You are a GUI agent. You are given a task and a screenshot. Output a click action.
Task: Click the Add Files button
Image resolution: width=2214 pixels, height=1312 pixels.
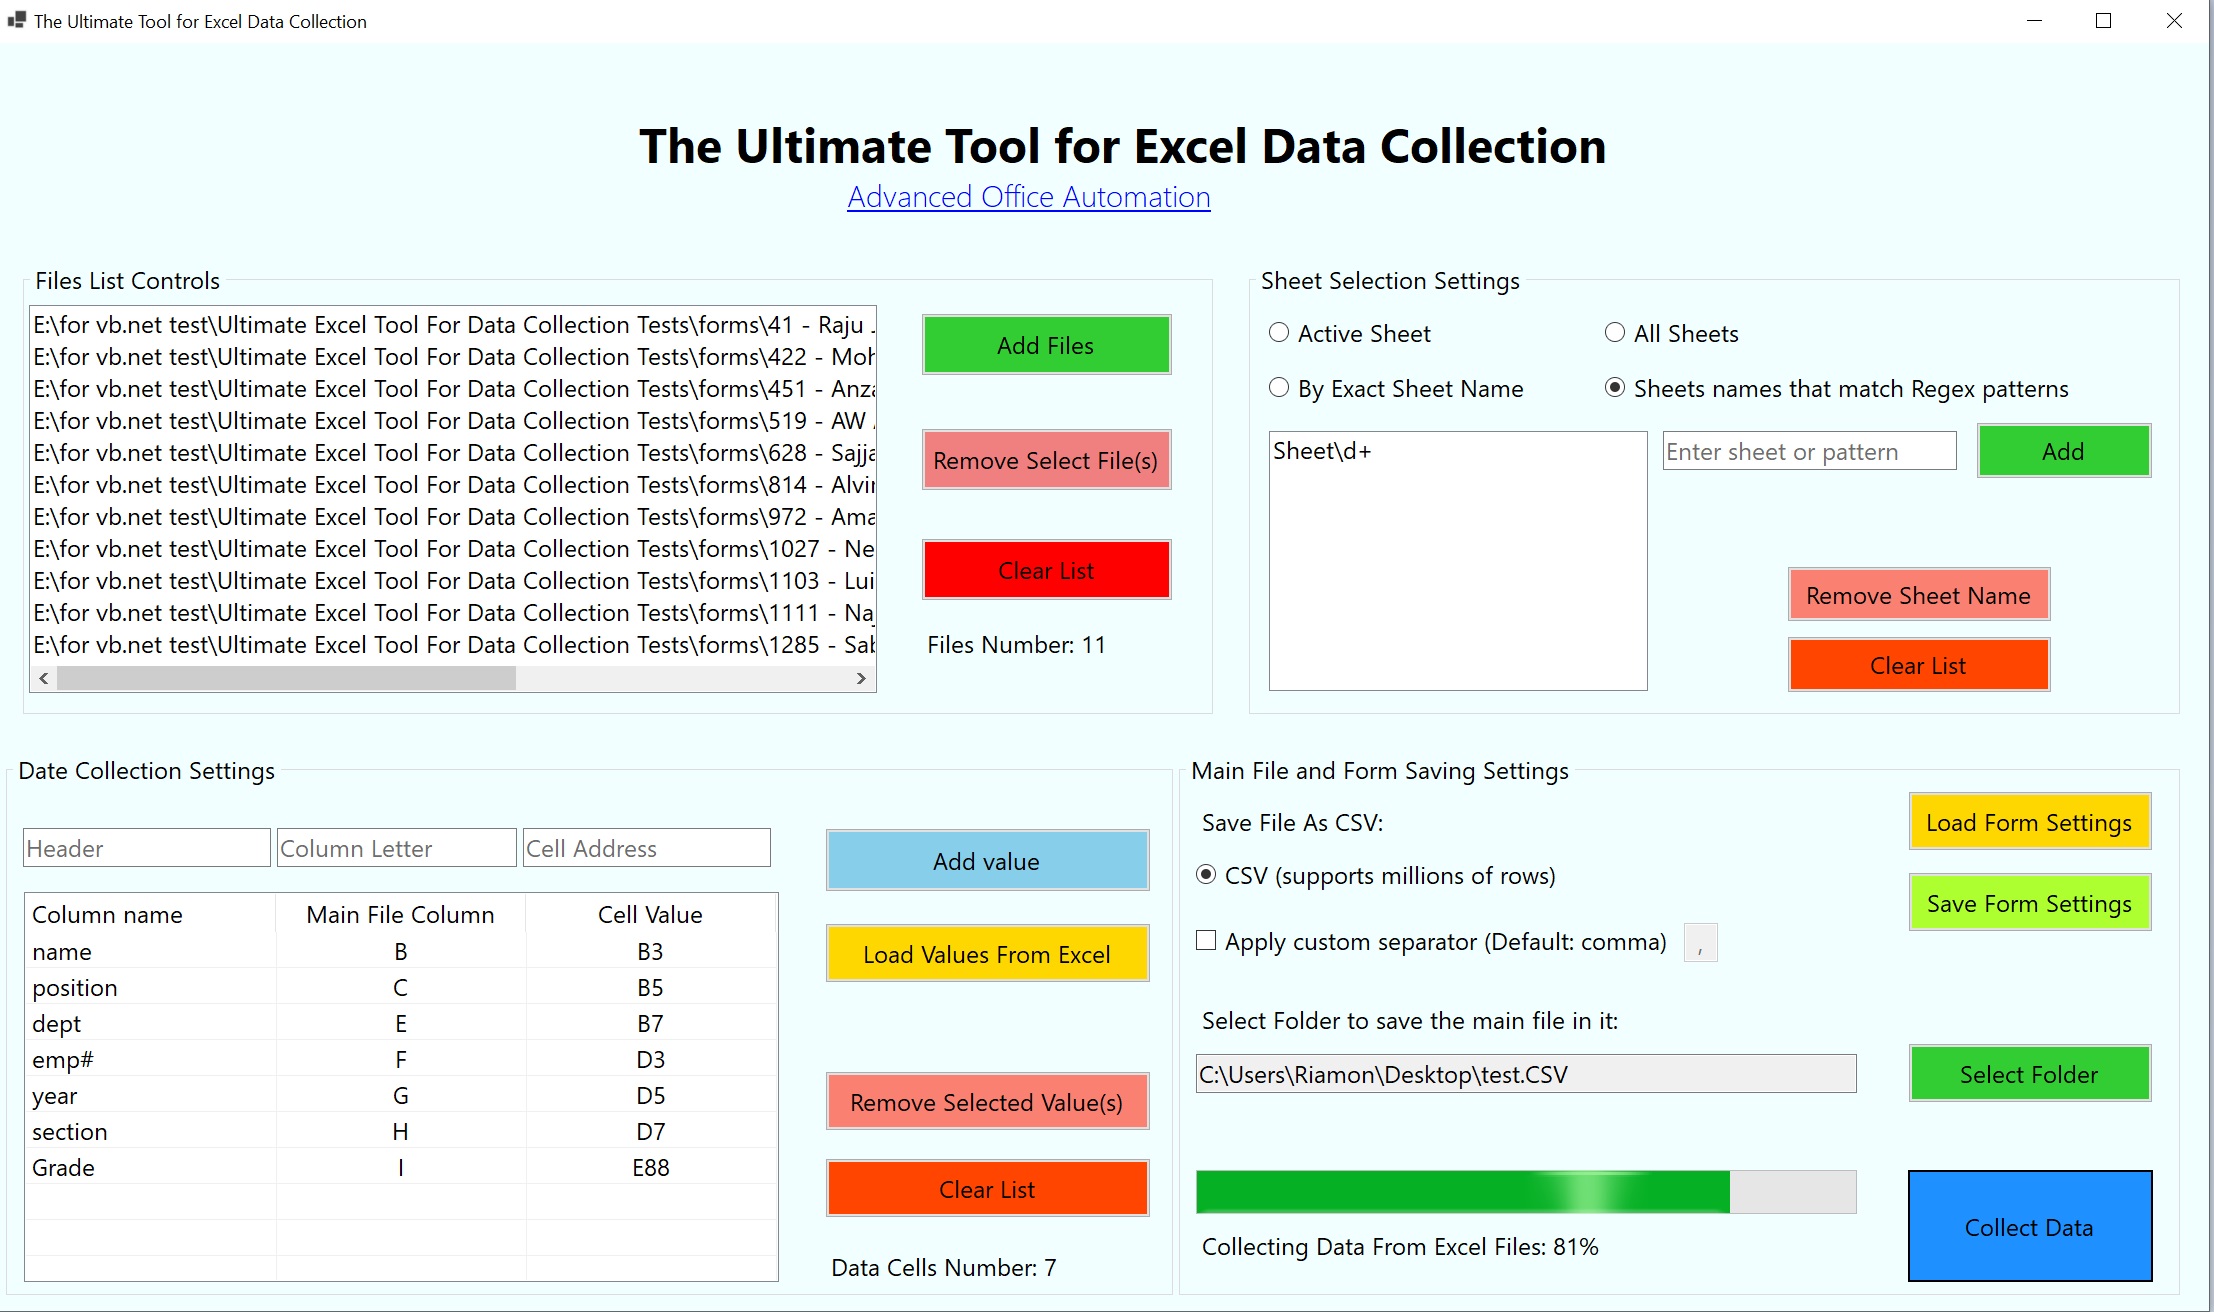1044,345
